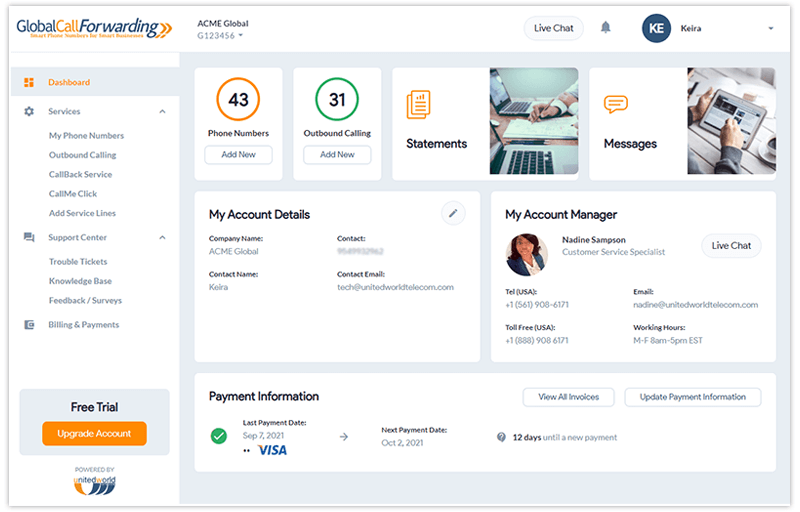Collapse the Services section chevron

click(x=162, y=111)
